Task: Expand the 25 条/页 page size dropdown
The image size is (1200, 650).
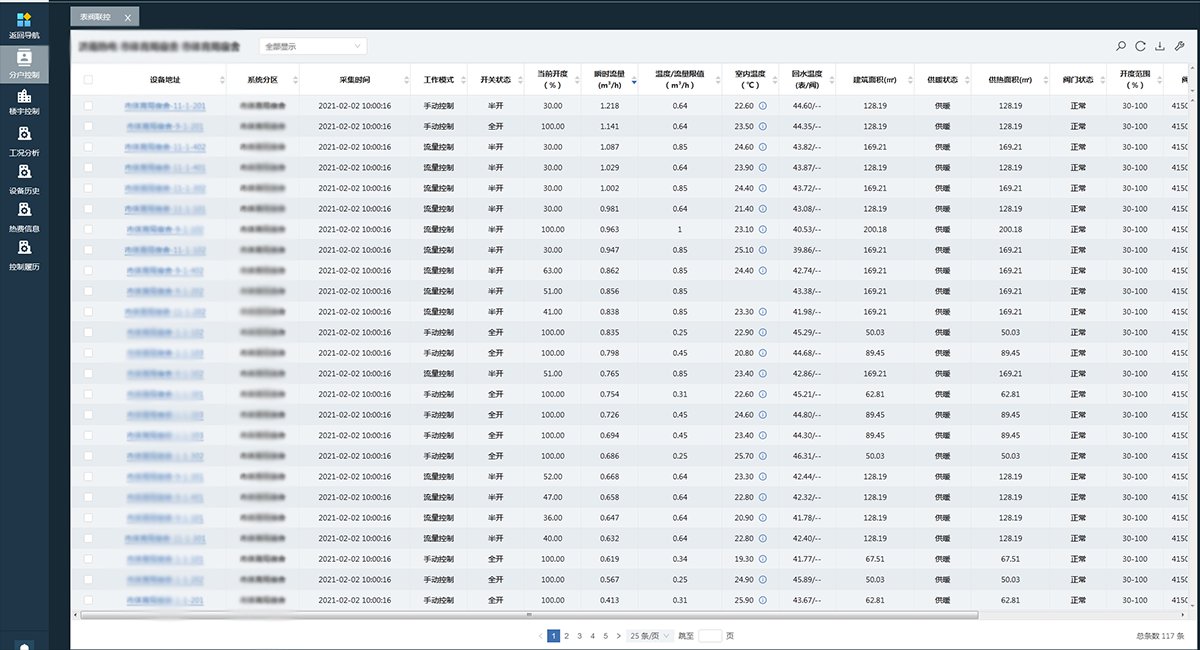Action: [x=650, y=635]
